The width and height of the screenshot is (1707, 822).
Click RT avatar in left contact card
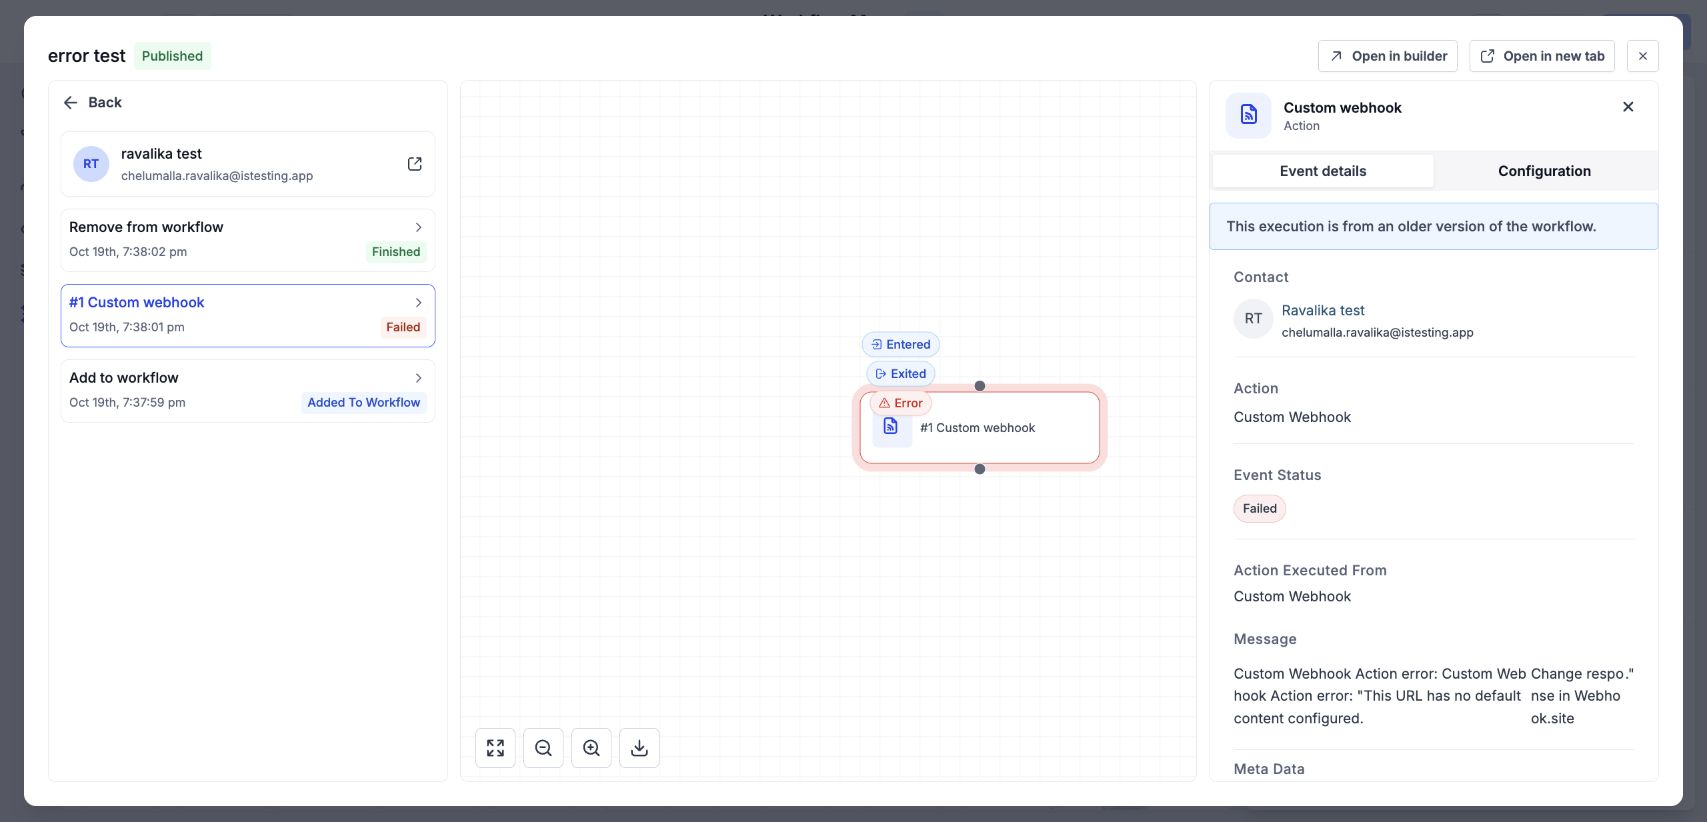tap(91, 164)
